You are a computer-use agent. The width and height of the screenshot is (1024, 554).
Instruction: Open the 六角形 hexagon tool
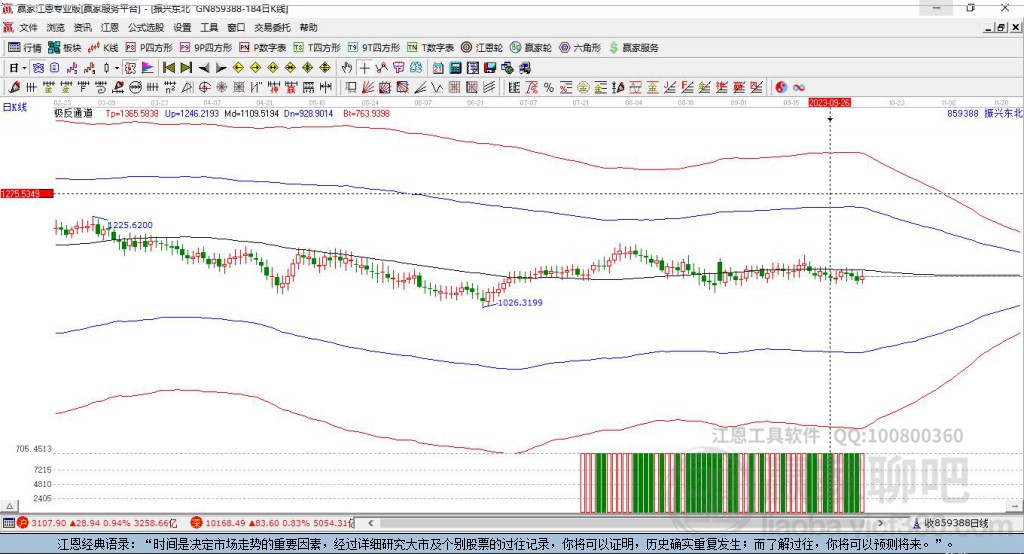[x=580, y=48]
